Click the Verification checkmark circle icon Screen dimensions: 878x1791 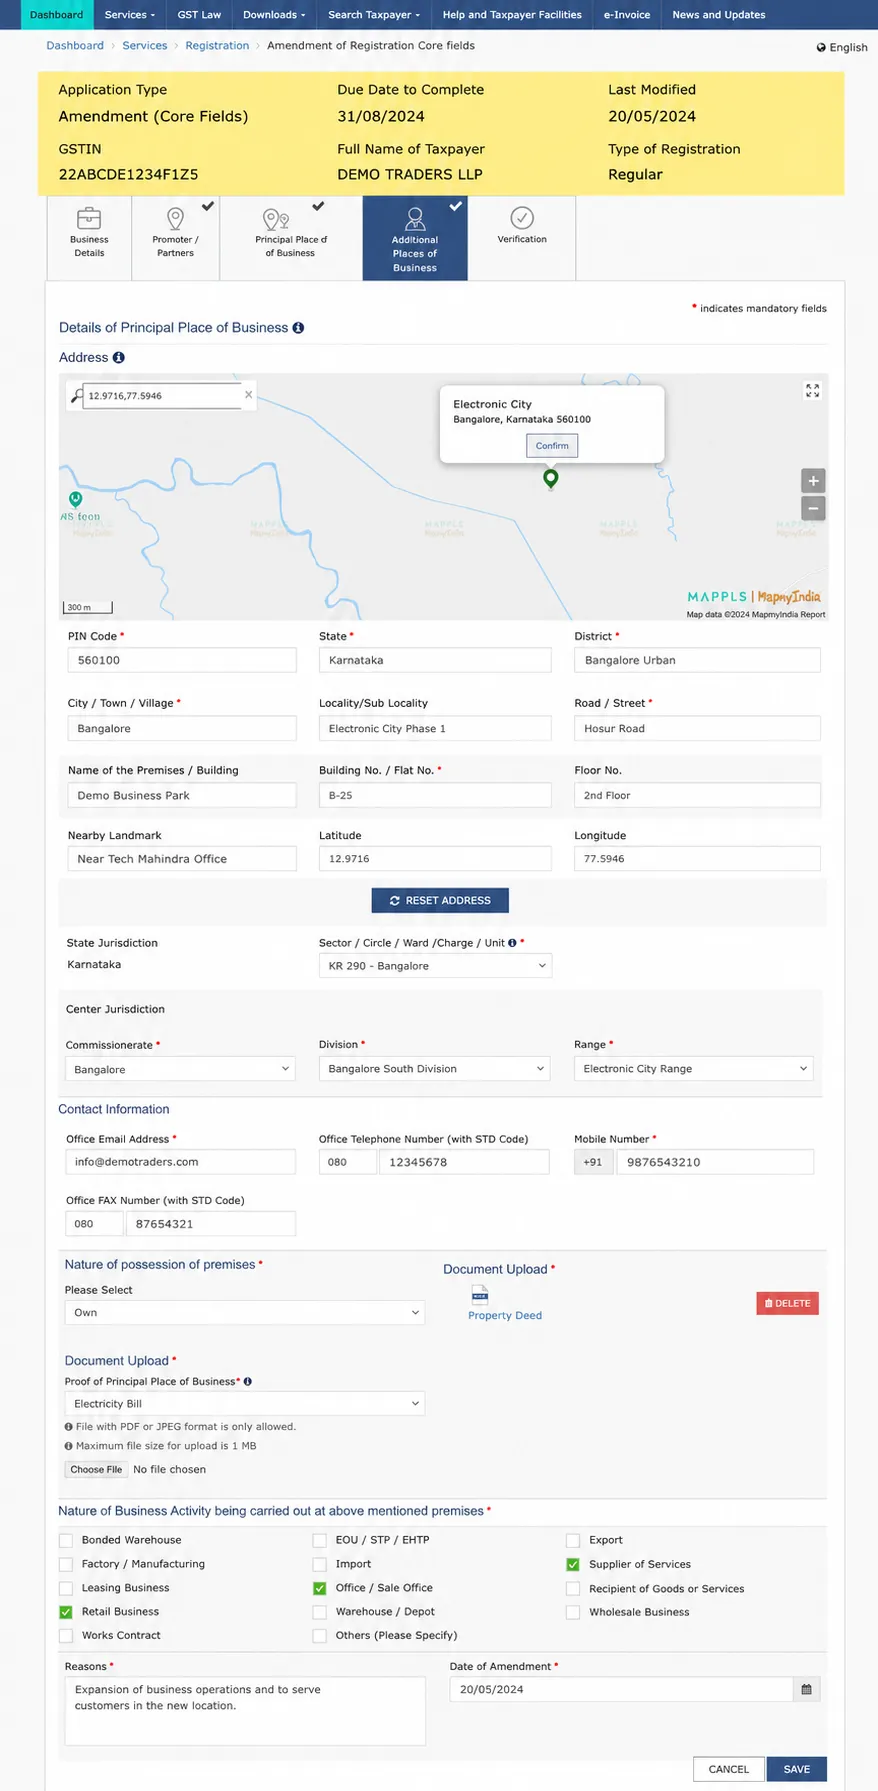(x=522, y=218)
